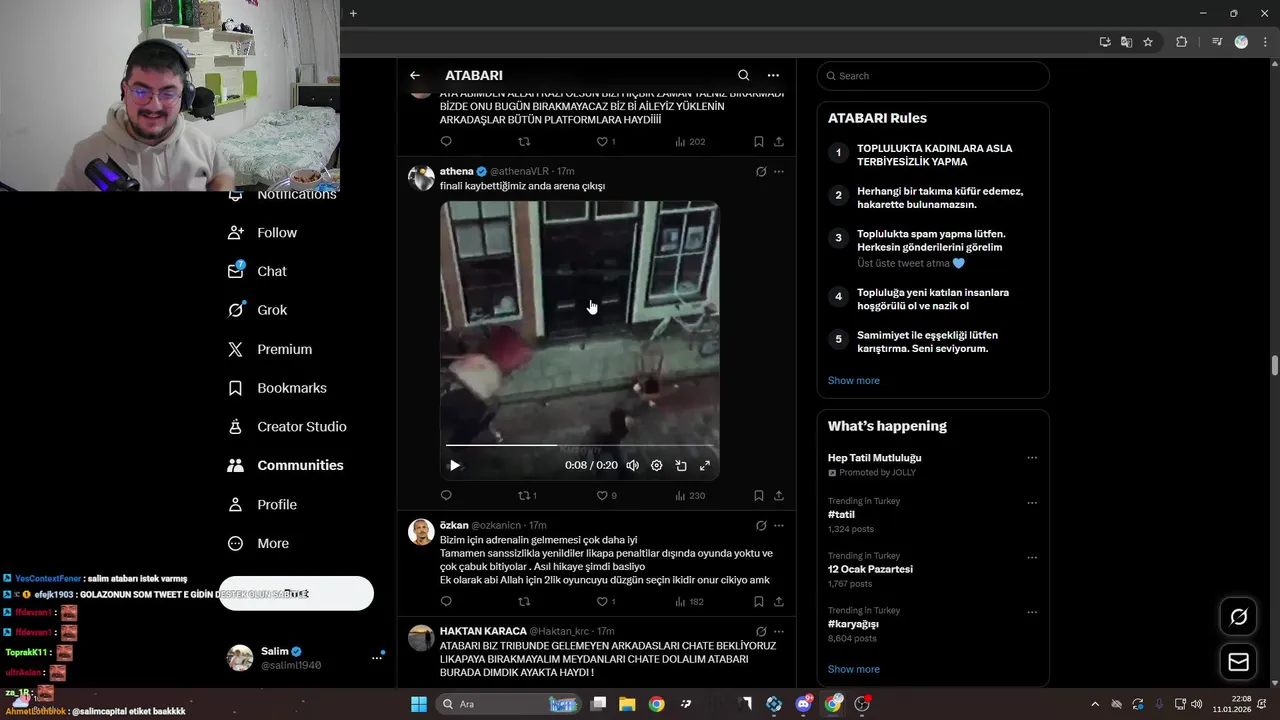Image resolution: width=1280 pixels, height=720 pixels.
Task: Open the 12 Ocak Pazartesi trend
Action: click(870, 569)
